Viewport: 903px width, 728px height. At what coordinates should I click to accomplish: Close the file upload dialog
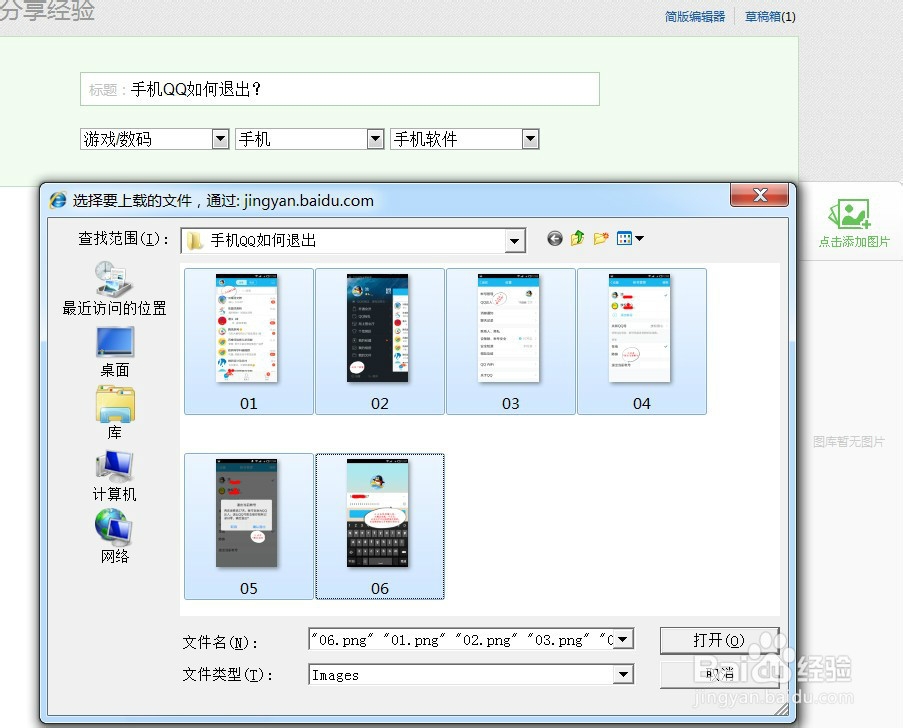coord(759,195)
